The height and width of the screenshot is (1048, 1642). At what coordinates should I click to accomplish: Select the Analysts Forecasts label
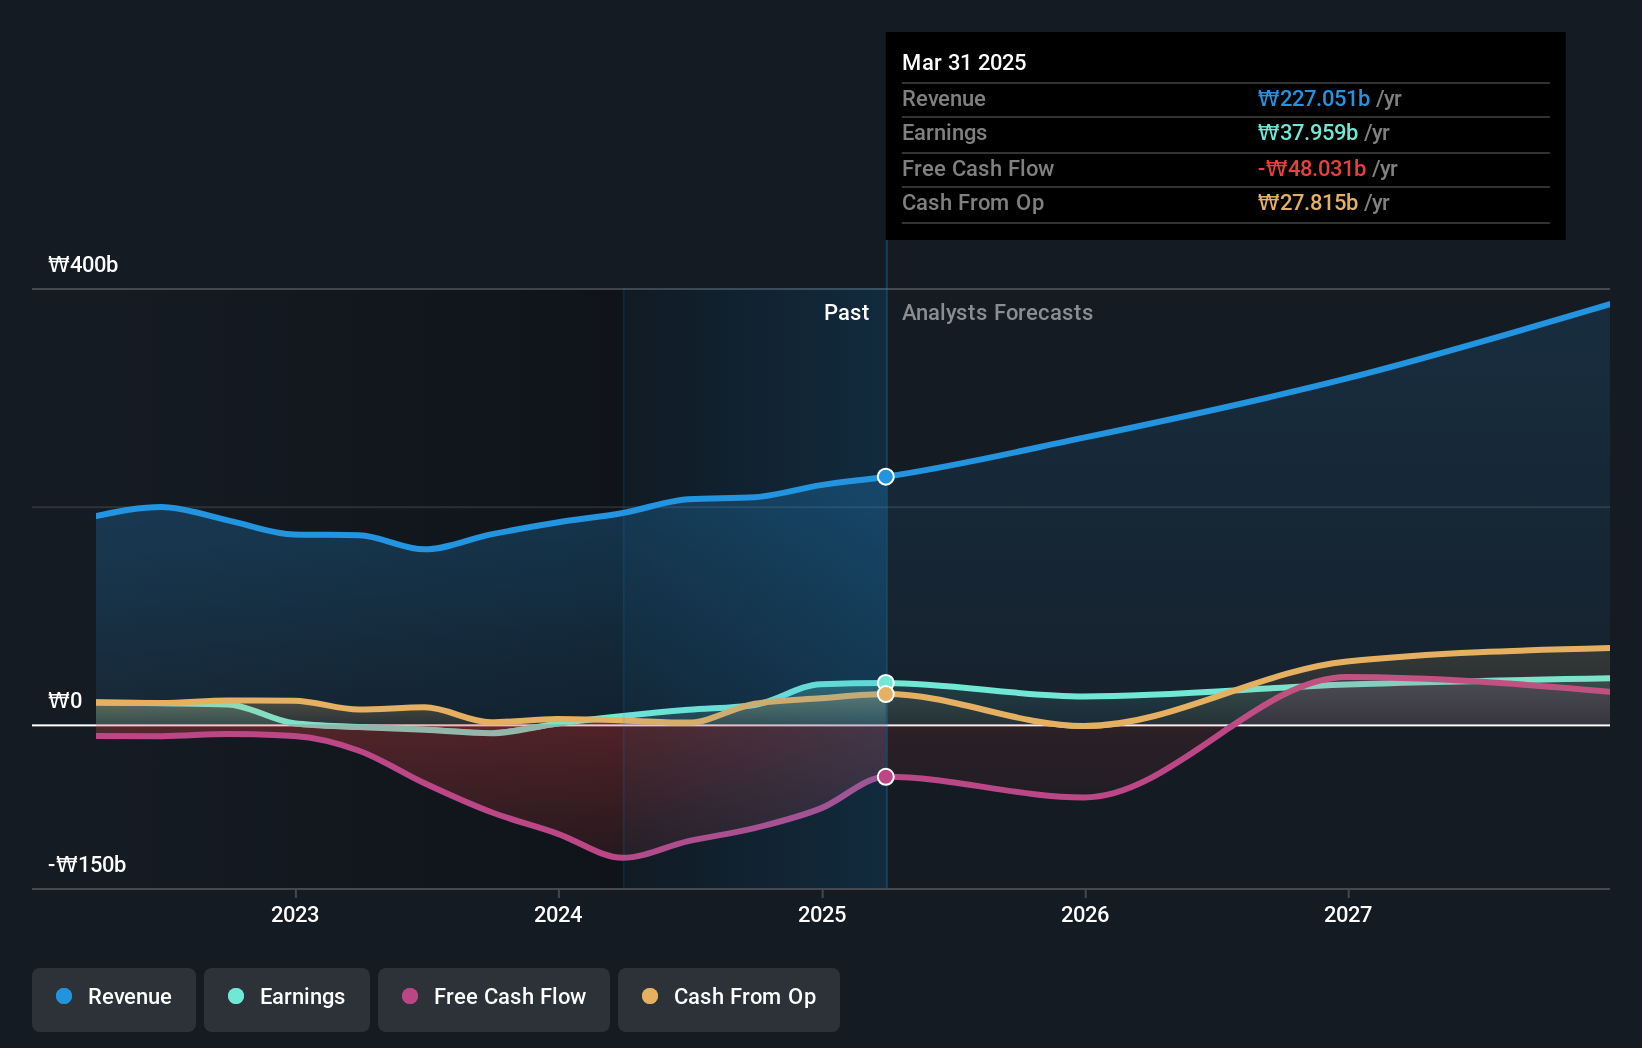coord(997,312)
